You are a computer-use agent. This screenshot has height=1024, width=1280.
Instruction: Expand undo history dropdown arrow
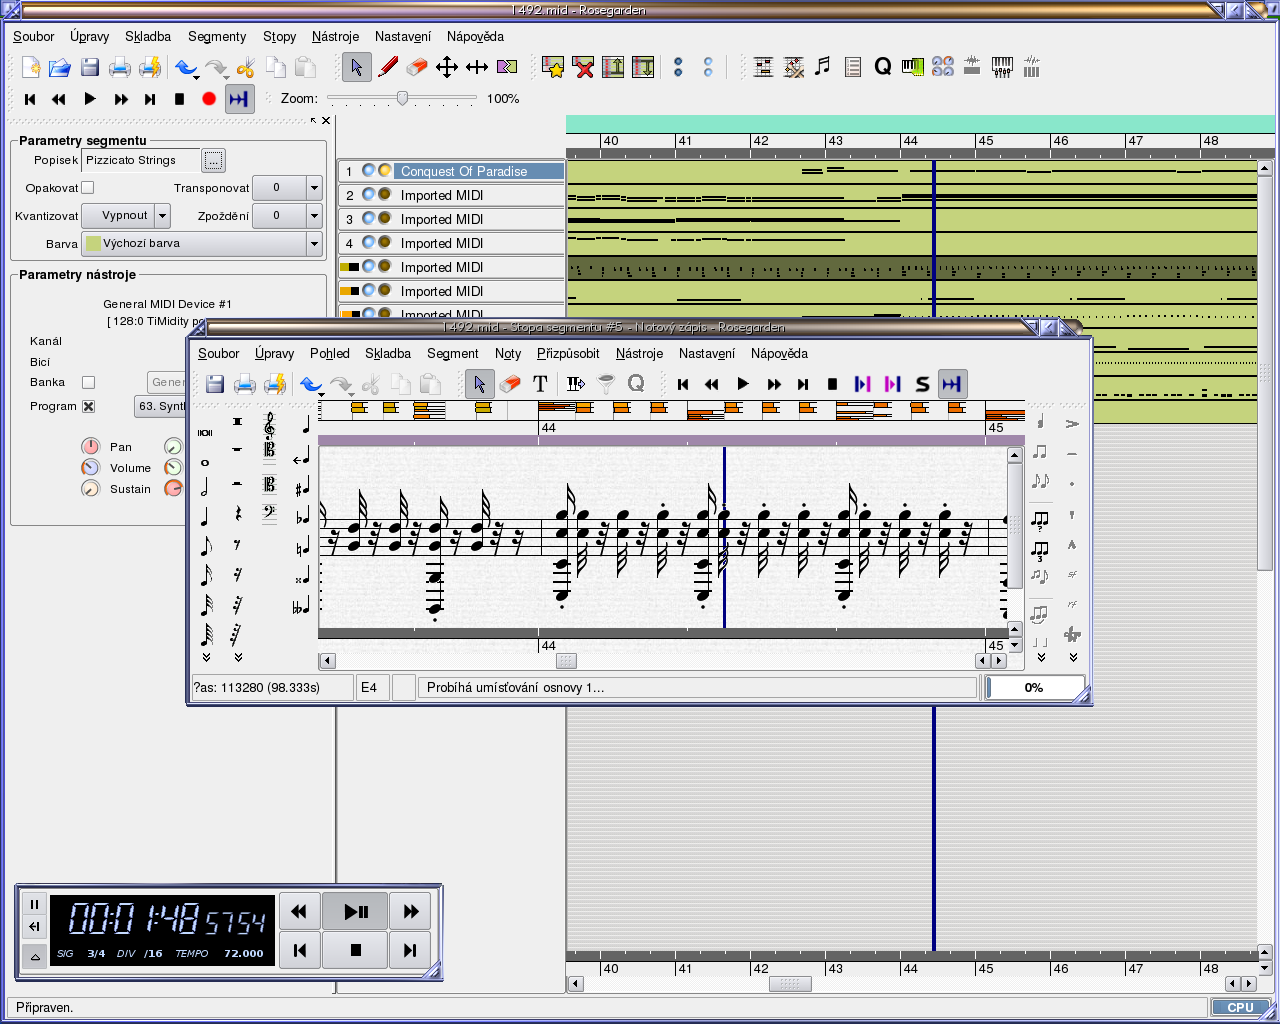tap(197, 77)
